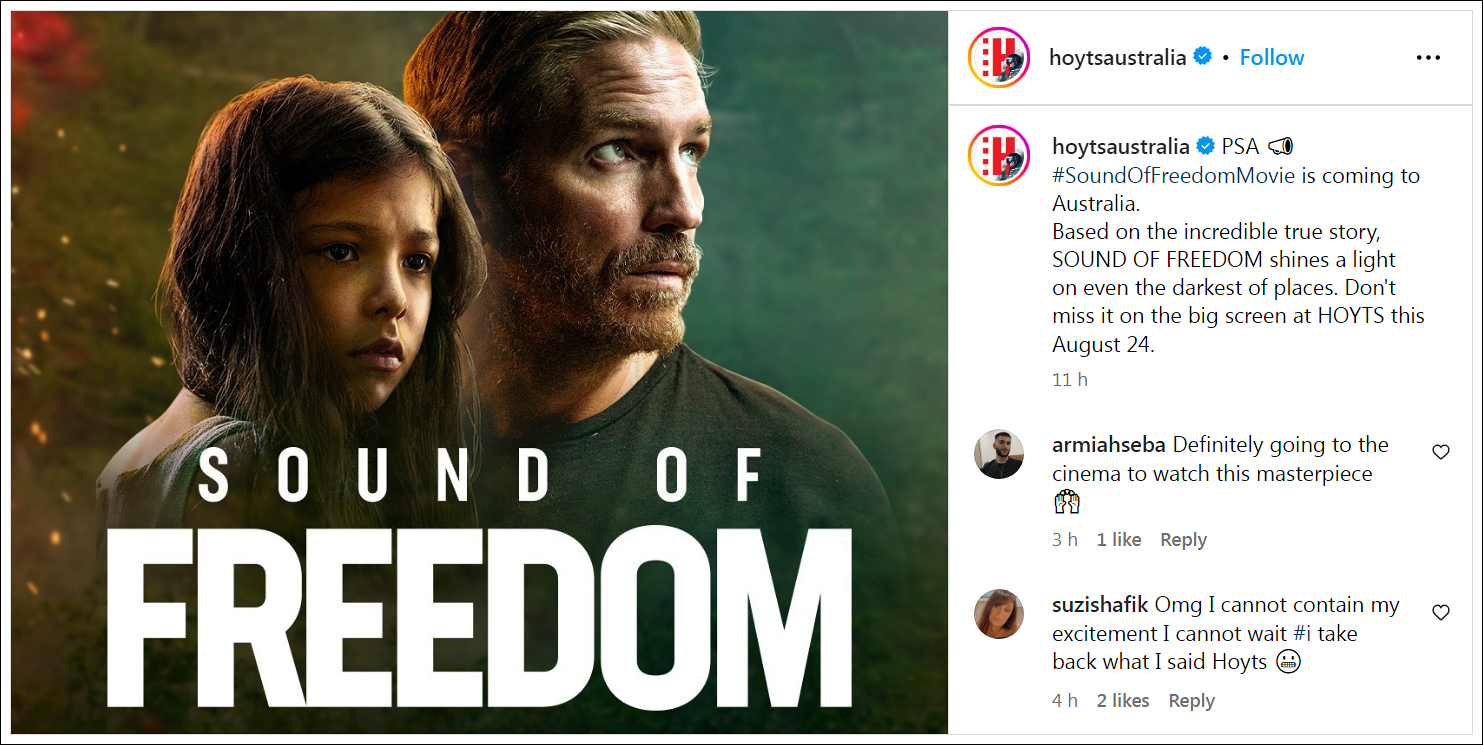Follow the hoytsaustralia account
Screen dimensions: 1483x745
1272,57
